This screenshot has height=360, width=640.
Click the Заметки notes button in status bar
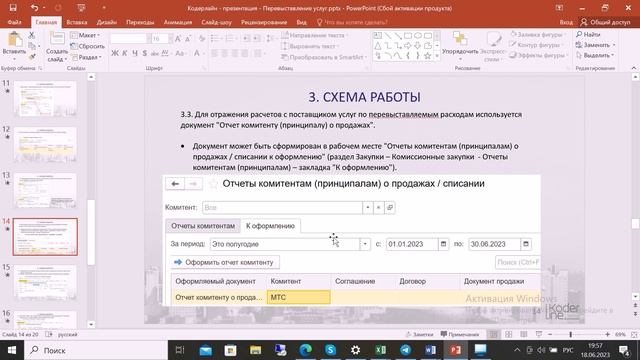[419, 334]
